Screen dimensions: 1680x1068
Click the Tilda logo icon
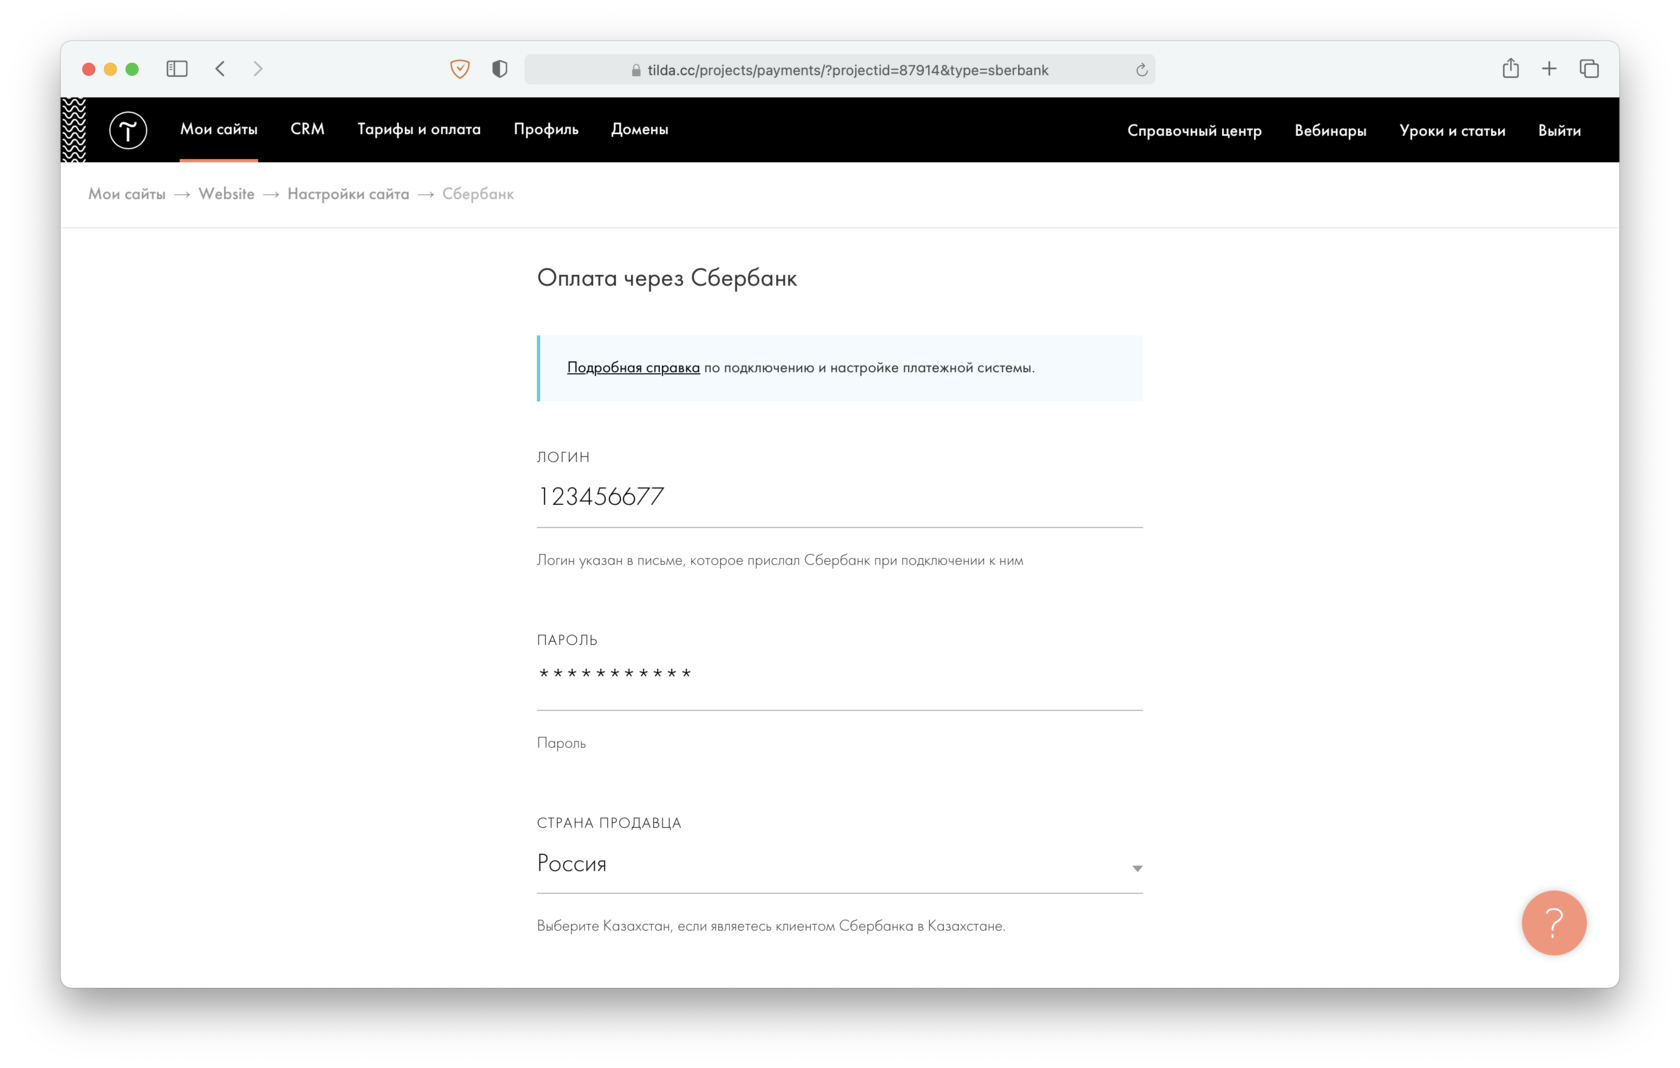[x=128, y=130]
